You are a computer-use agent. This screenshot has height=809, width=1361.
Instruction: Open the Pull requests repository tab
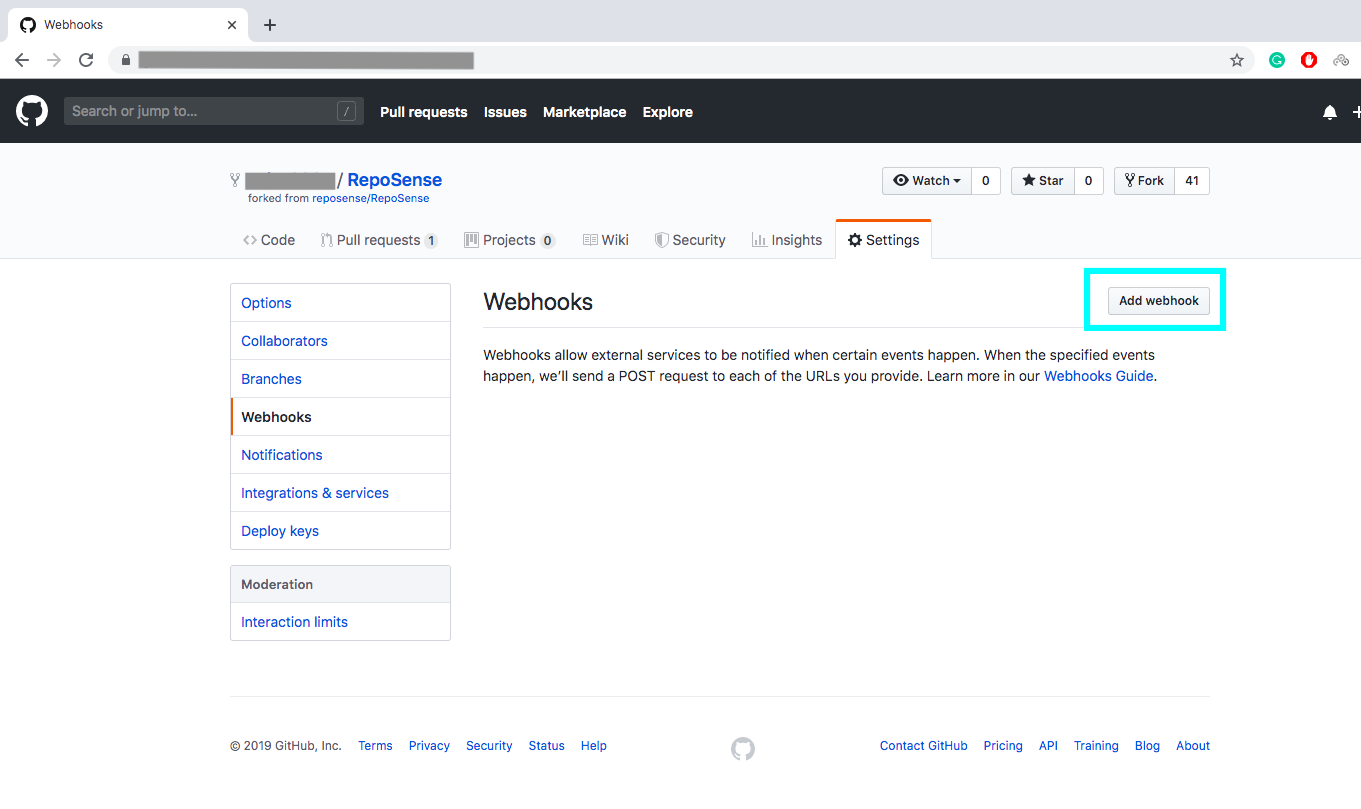click(x=378, y=240)
